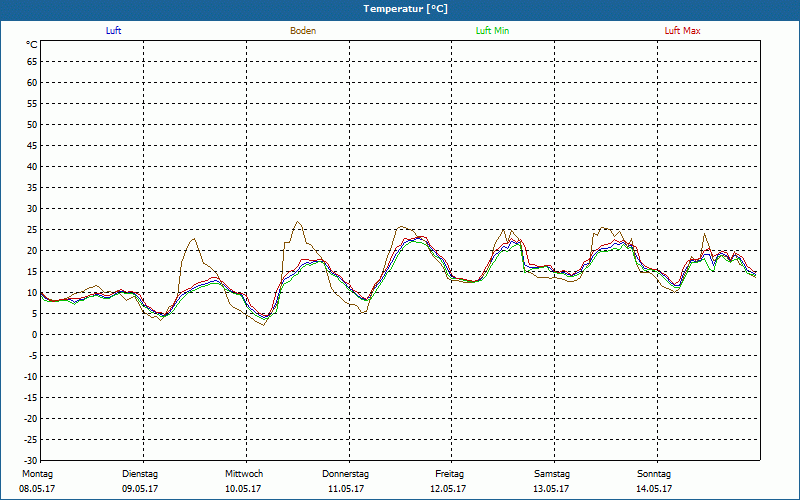The height and width of the screenshot is (500, 800).
Task: Click the -15 y-axis value
Action: tap(31, 397)
